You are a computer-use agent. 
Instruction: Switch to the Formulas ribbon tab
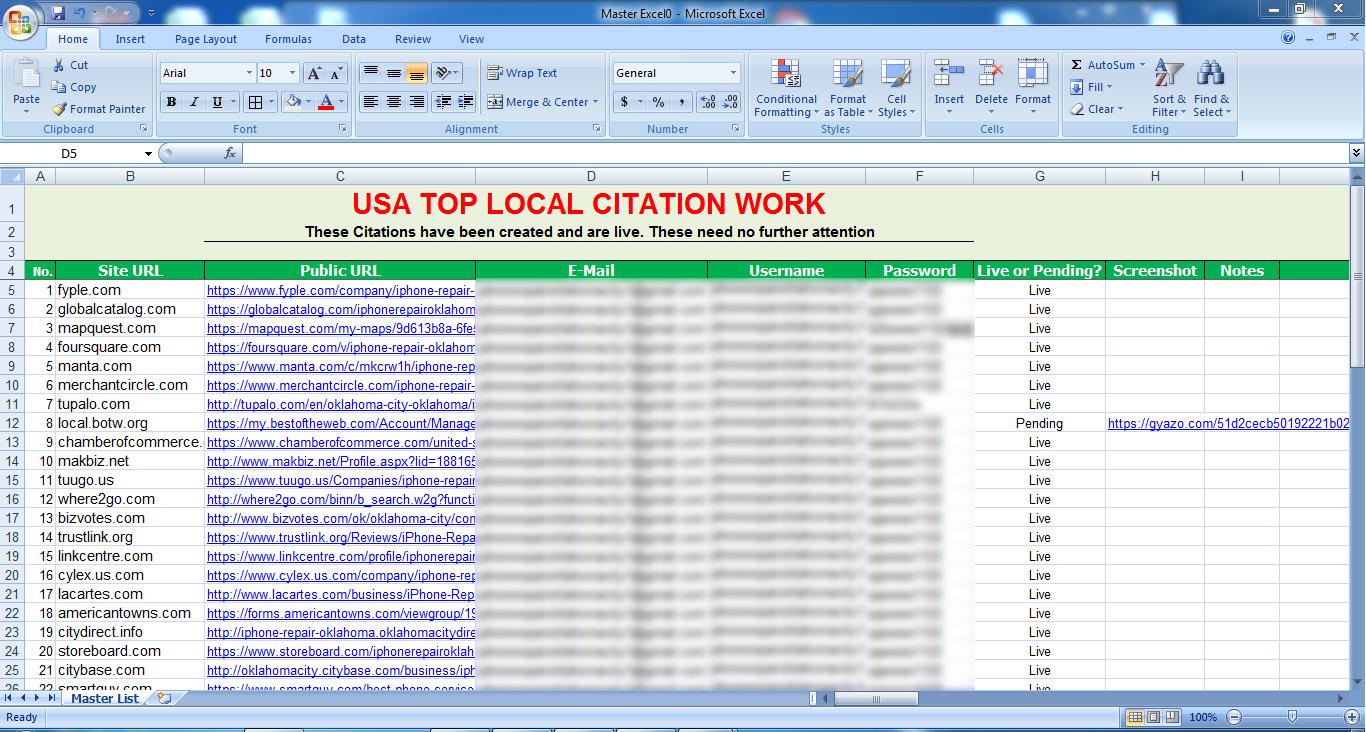point(288,39)
